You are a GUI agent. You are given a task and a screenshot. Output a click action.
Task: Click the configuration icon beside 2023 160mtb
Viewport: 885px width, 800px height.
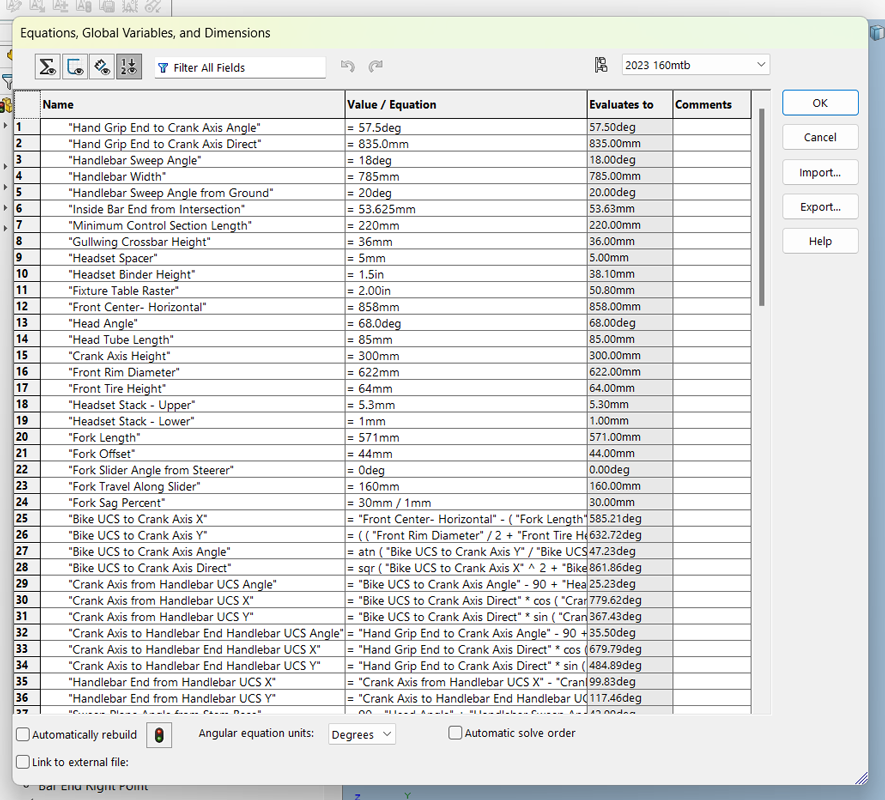600,65
